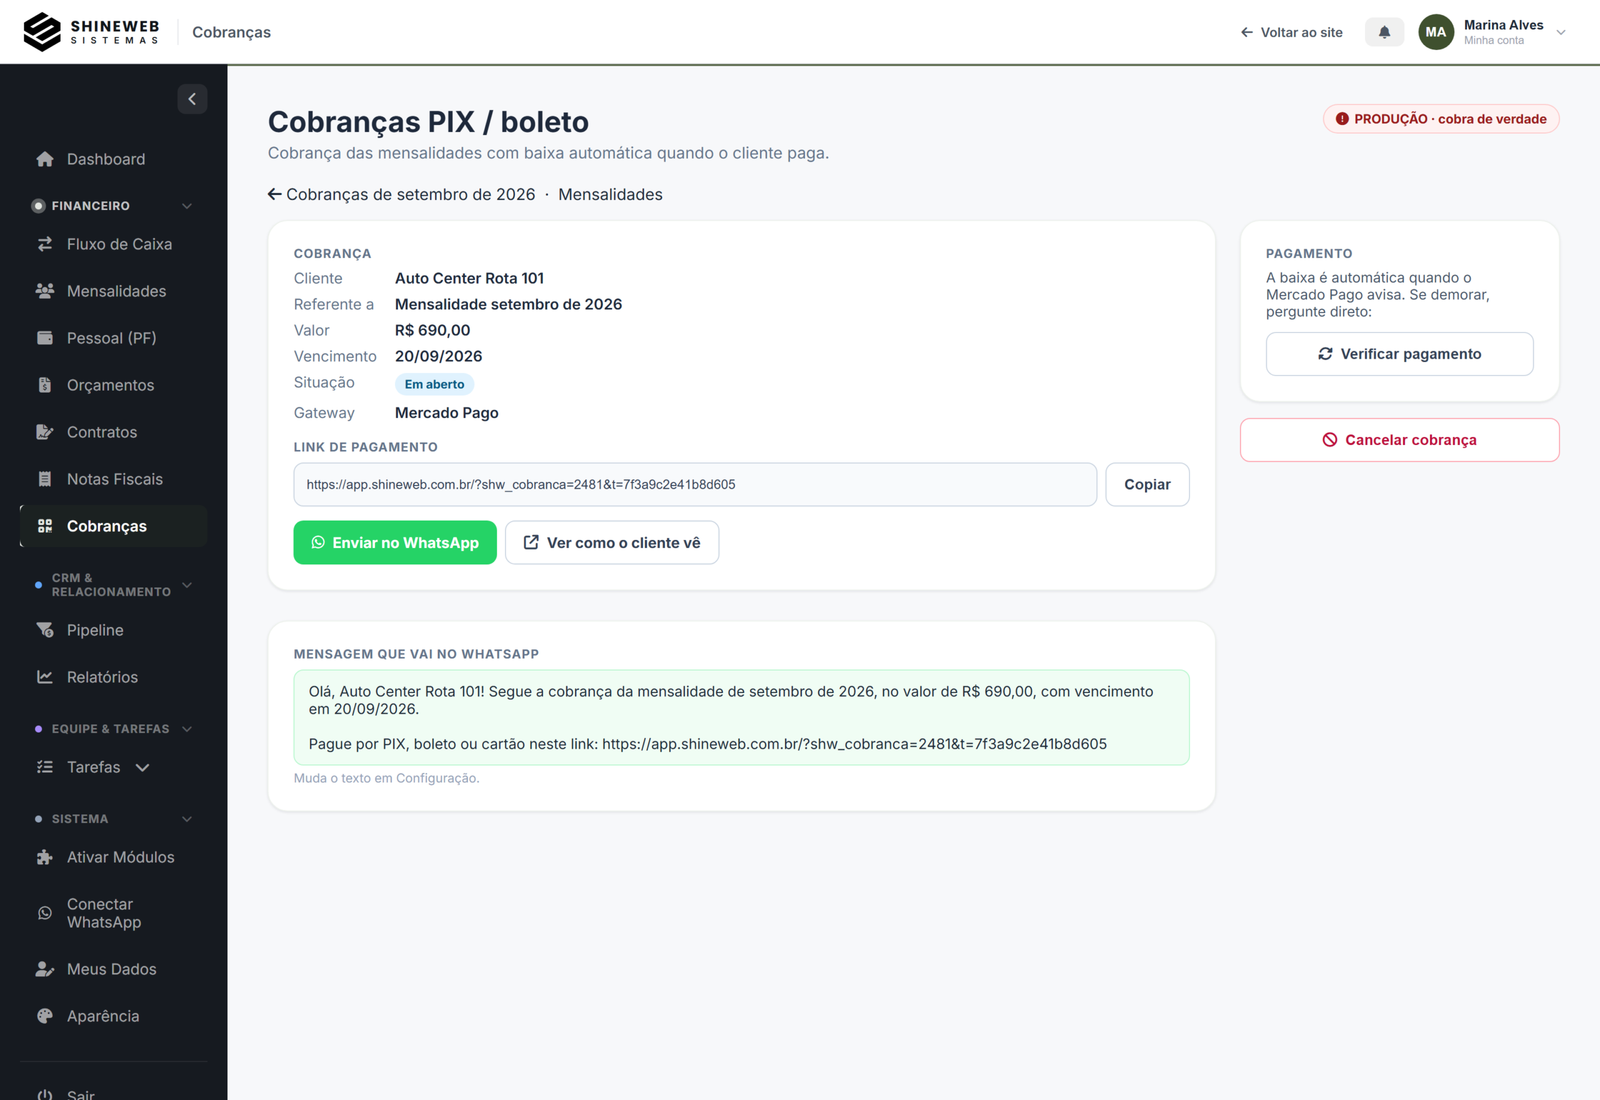Click the Relatórios chart icon
The image size is (1600, 1100).
pos(45,677)
